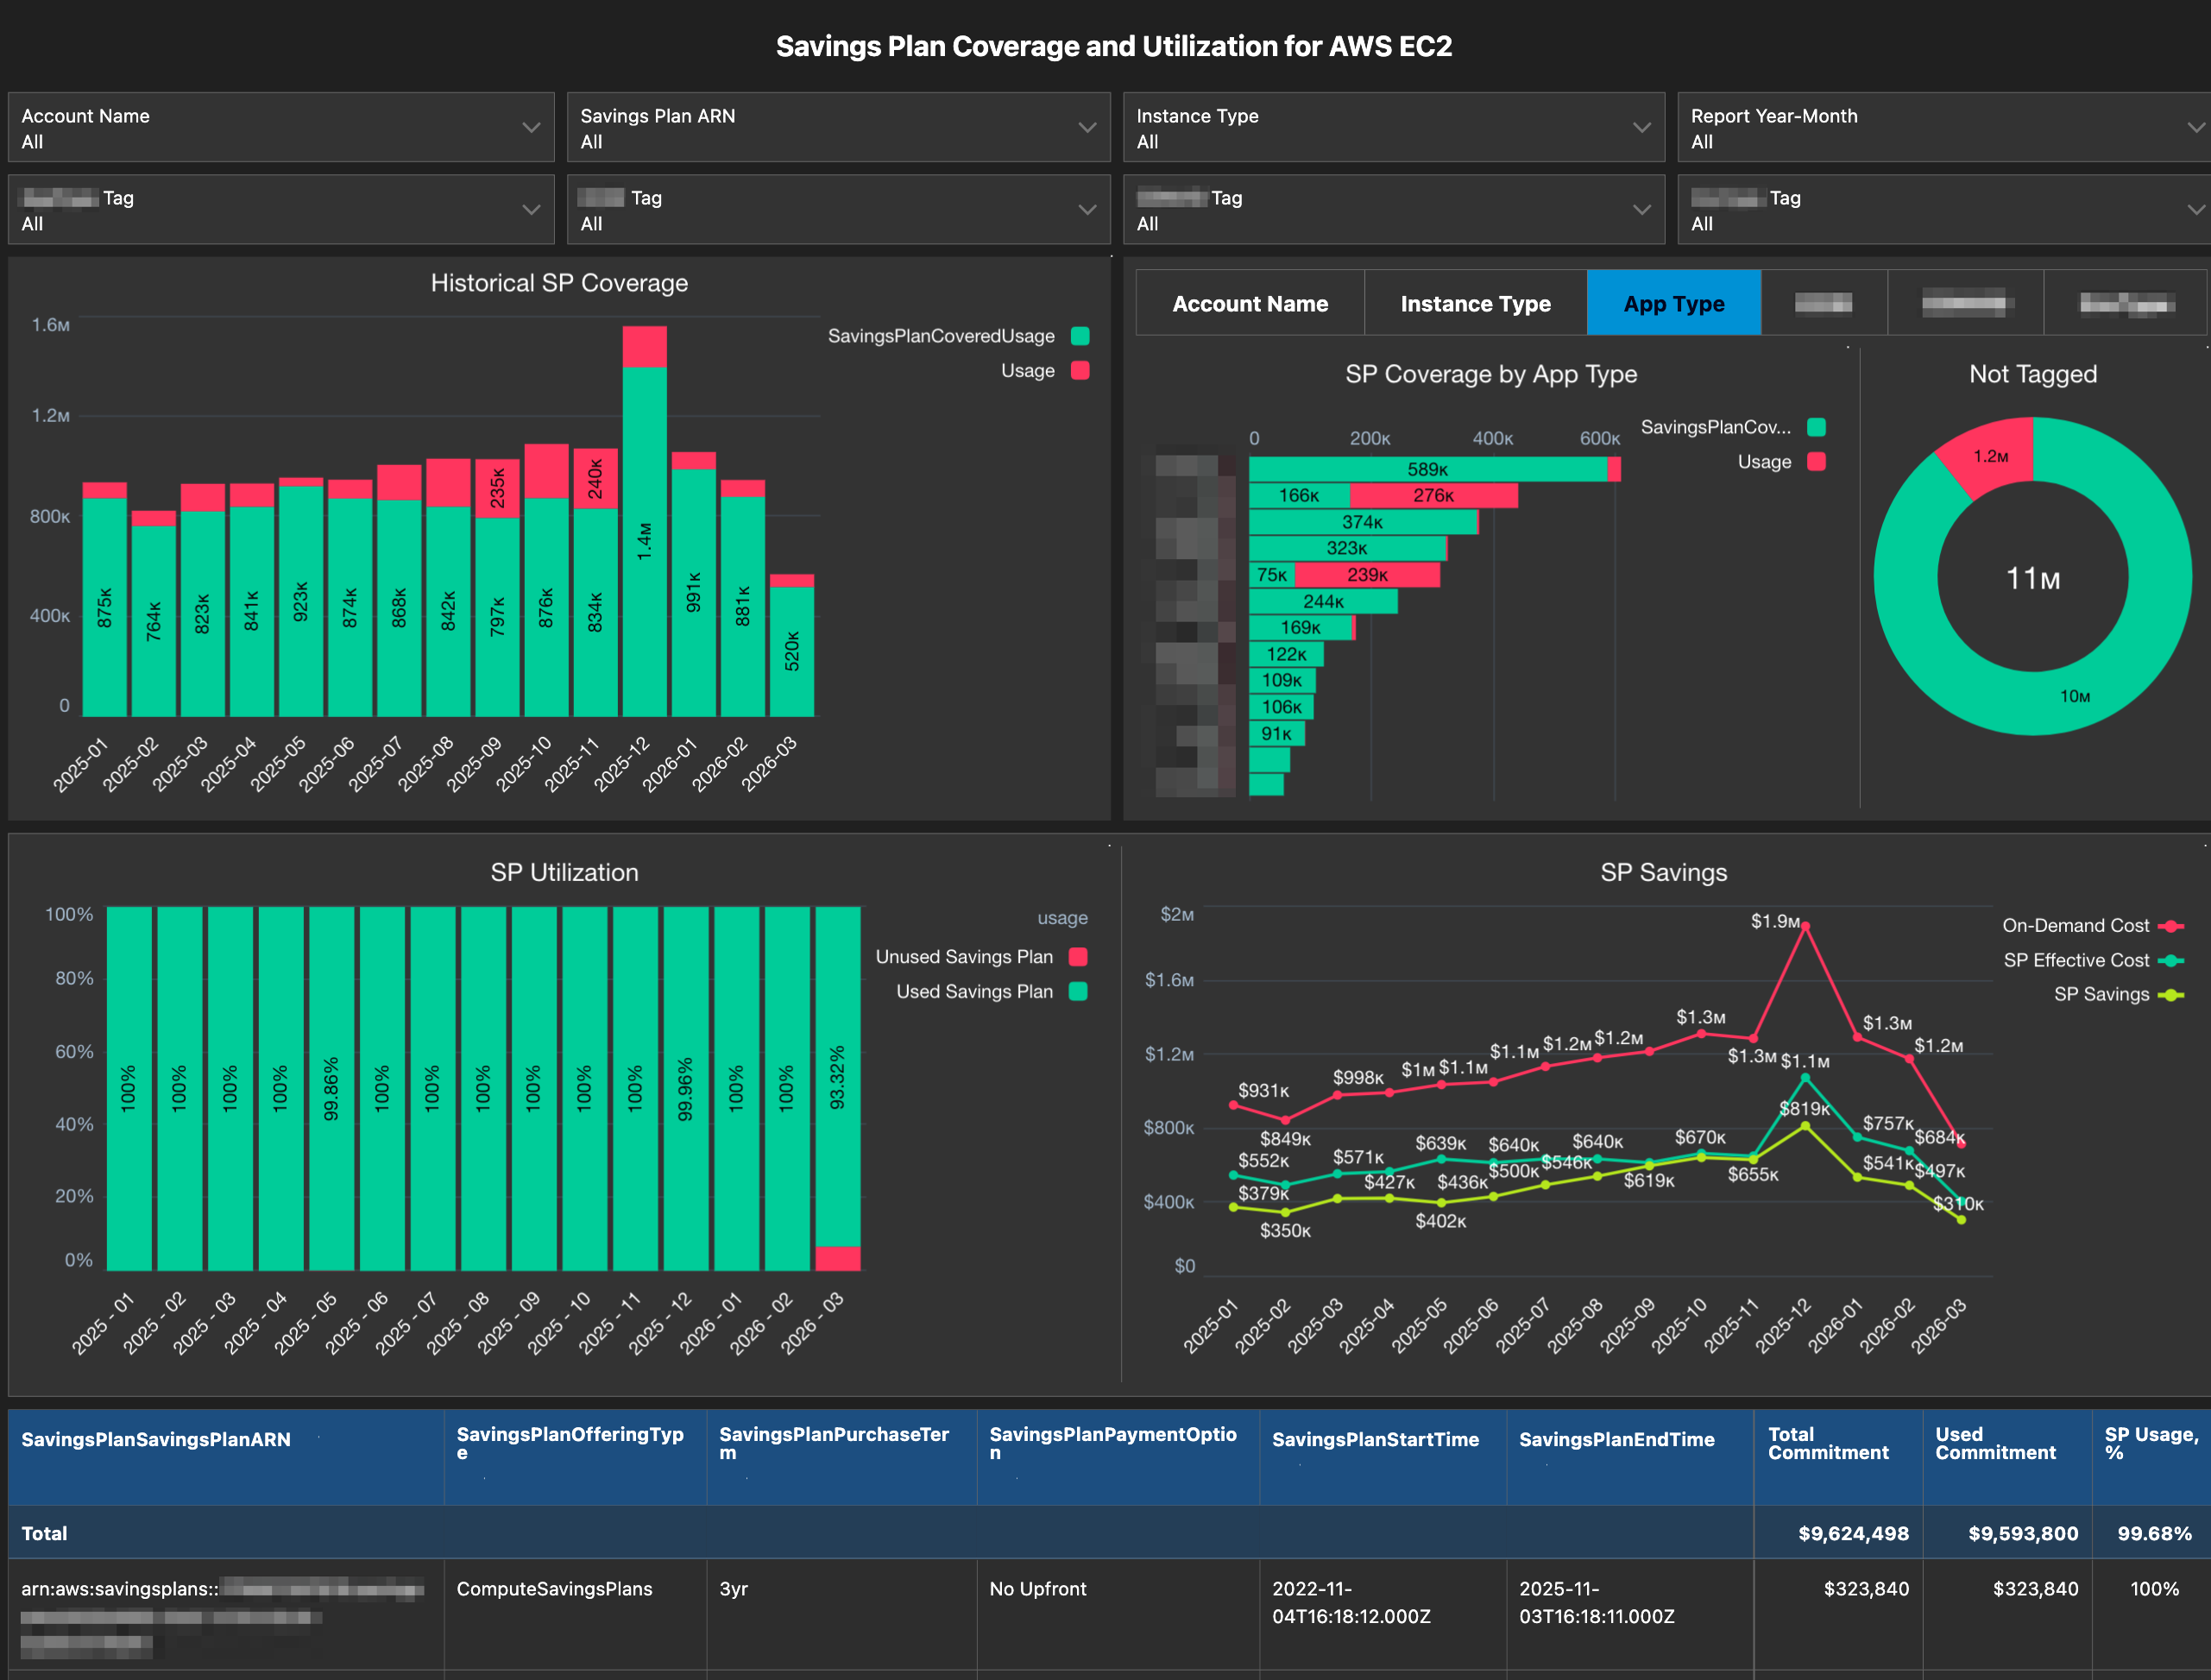This screenshot has height=1680, width=2211.
Task: Open the Savings Plan ARN filter dropdown
Action: click(x=838, y=128)
